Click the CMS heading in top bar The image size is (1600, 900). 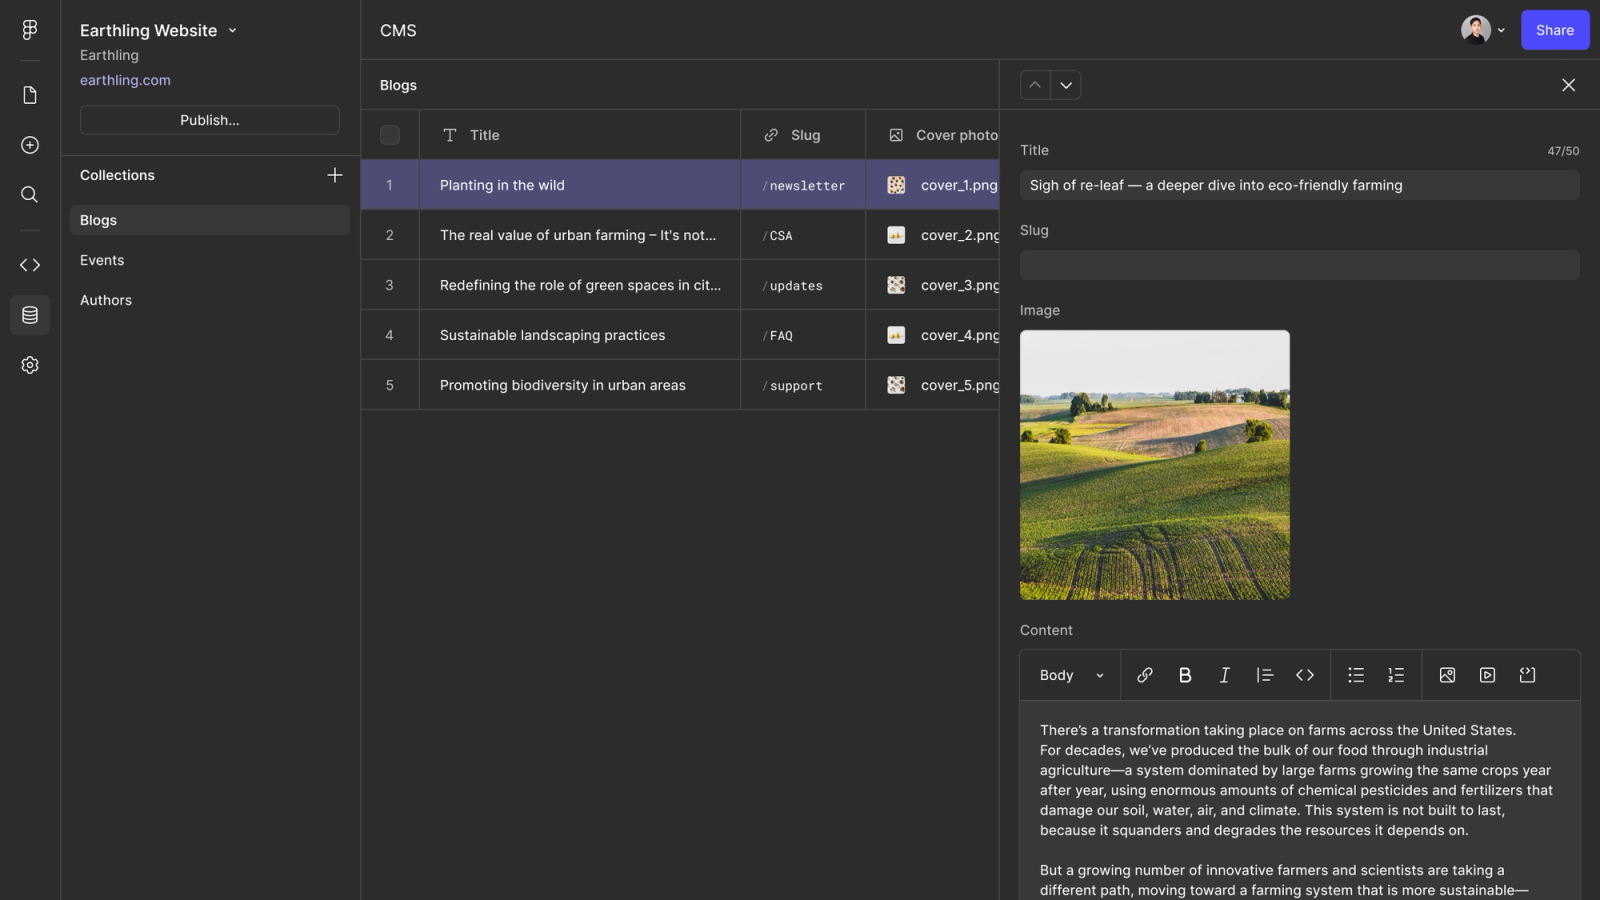tap(398, 30)
